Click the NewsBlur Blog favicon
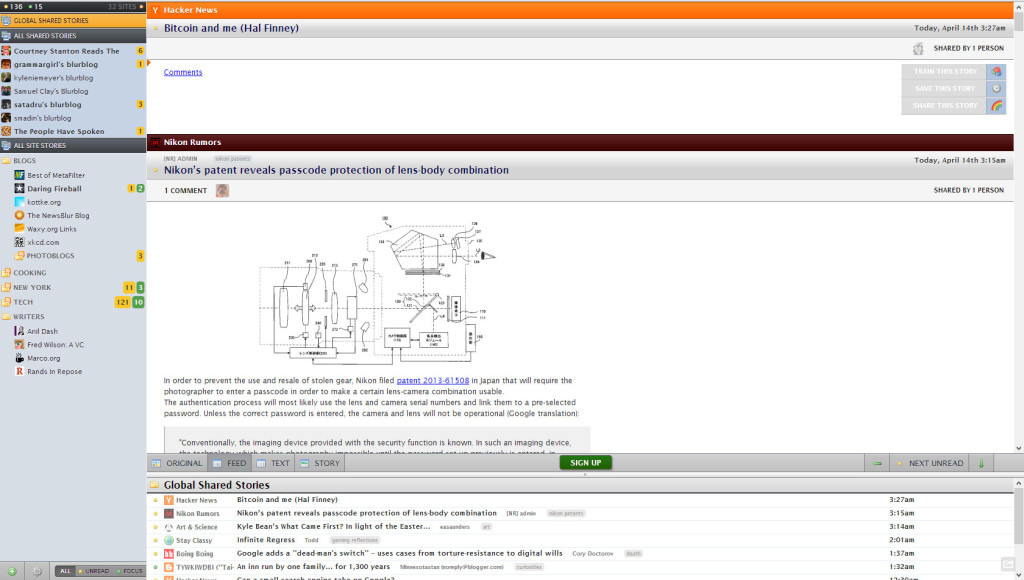The width and height of the screenshot is (1024, 580). click(19, 215)
